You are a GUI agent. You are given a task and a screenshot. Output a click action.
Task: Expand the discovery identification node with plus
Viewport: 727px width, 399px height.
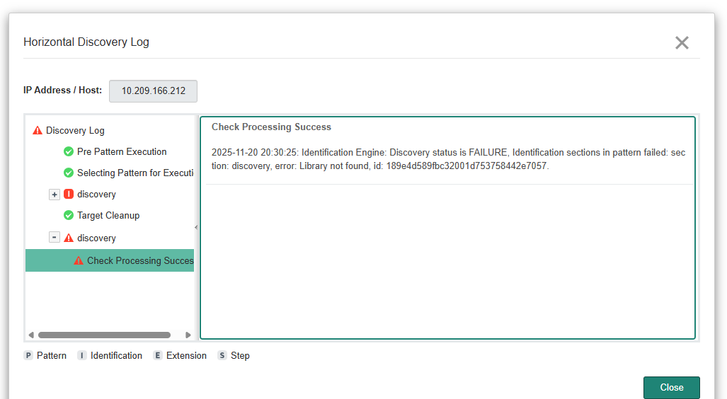tap(54, 194)
